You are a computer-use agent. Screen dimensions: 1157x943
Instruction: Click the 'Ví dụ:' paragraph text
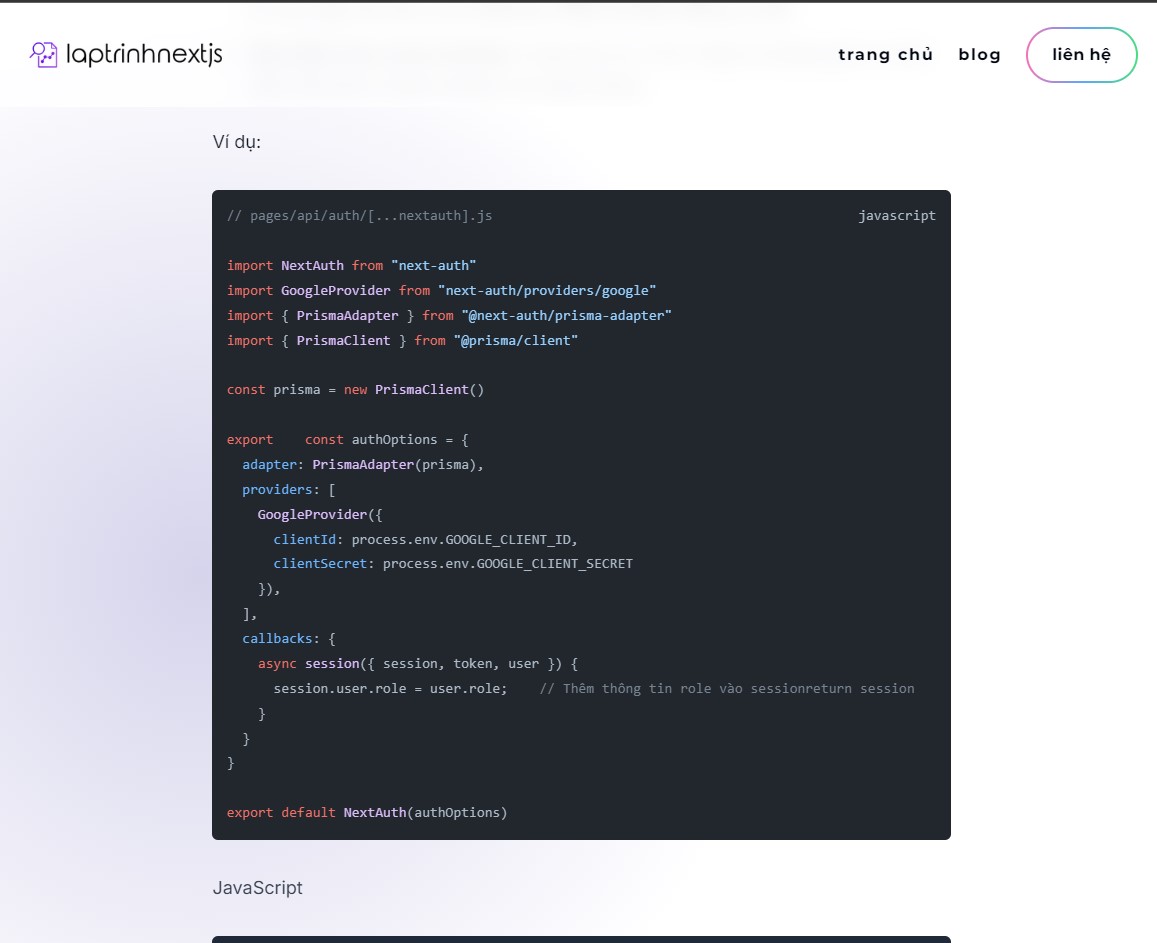(x=237, y=142)
